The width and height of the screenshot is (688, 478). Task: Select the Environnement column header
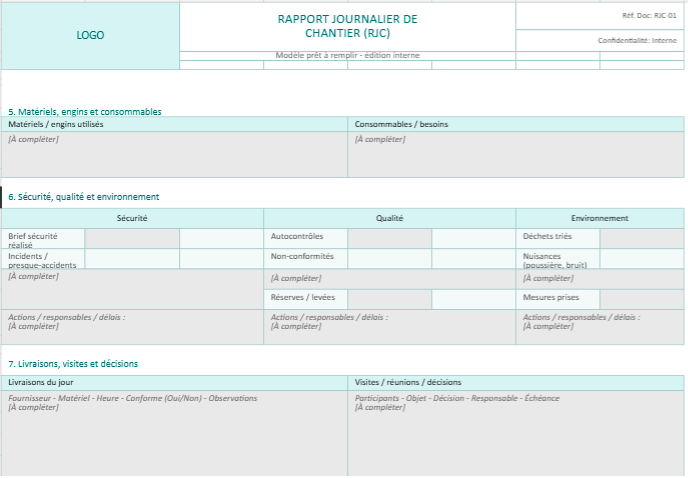pyautogui.click(x=600, y=218)
